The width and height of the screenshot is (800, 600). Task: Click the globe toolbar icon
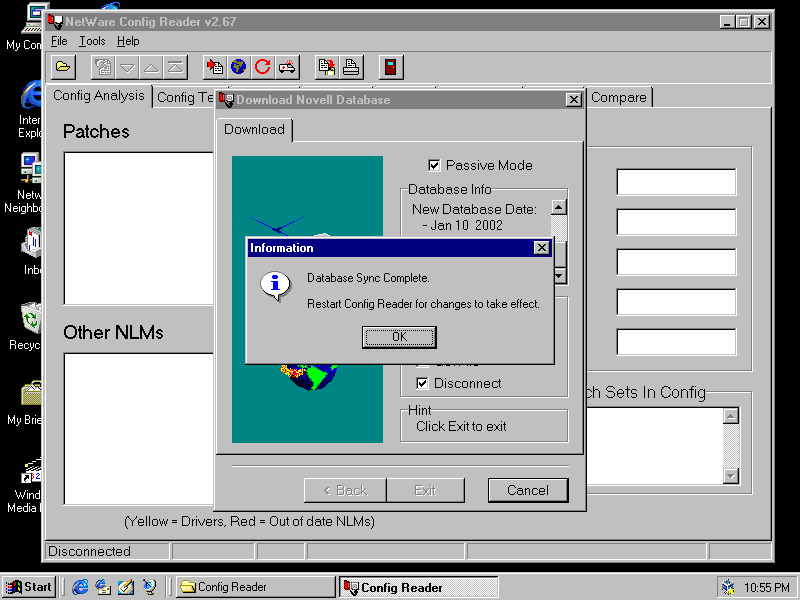tap(239, 67)
